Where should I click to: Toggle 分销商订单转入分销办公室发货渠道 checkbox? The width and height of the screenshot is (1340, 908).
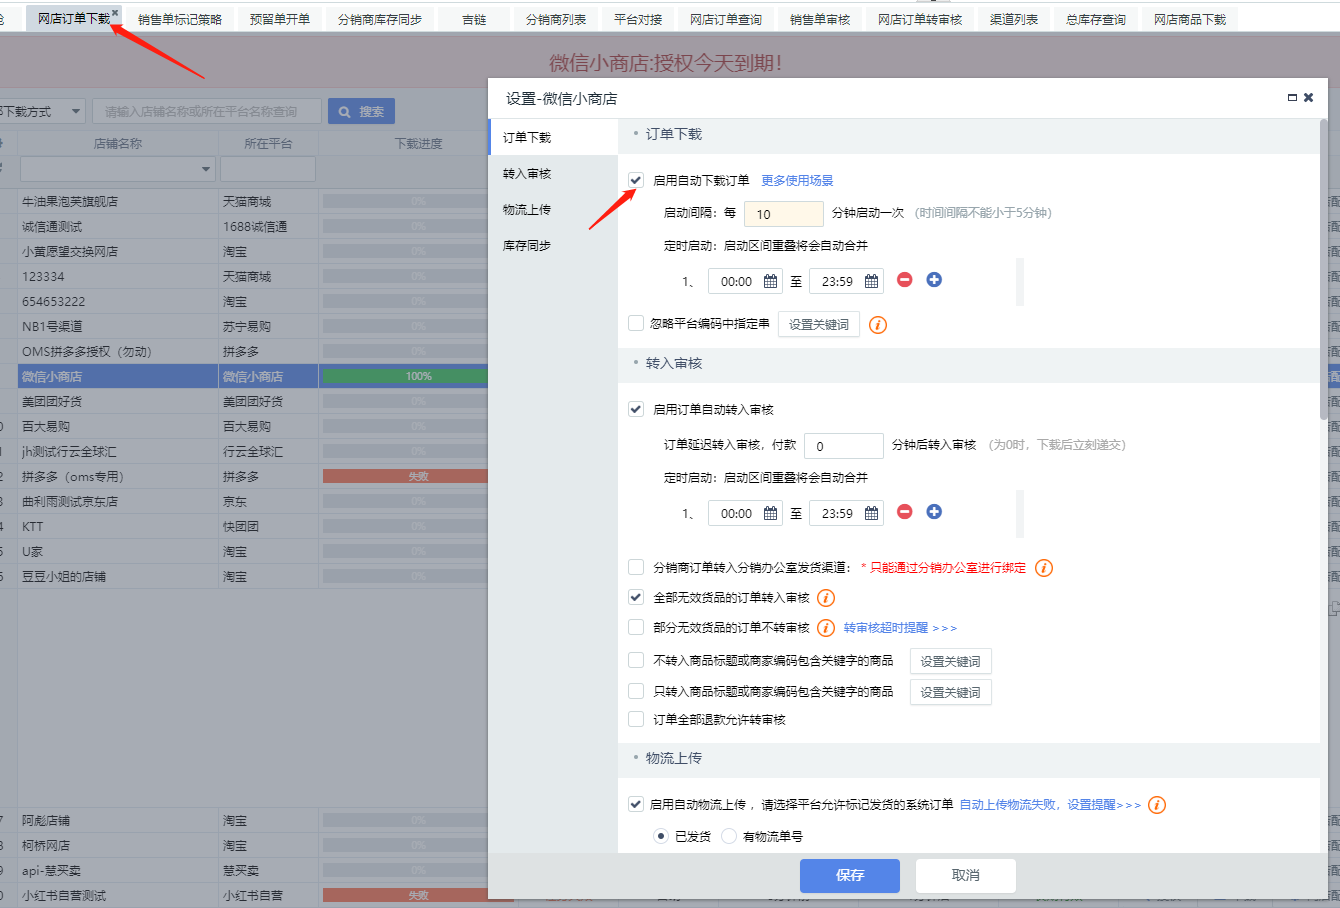[636, 567]
